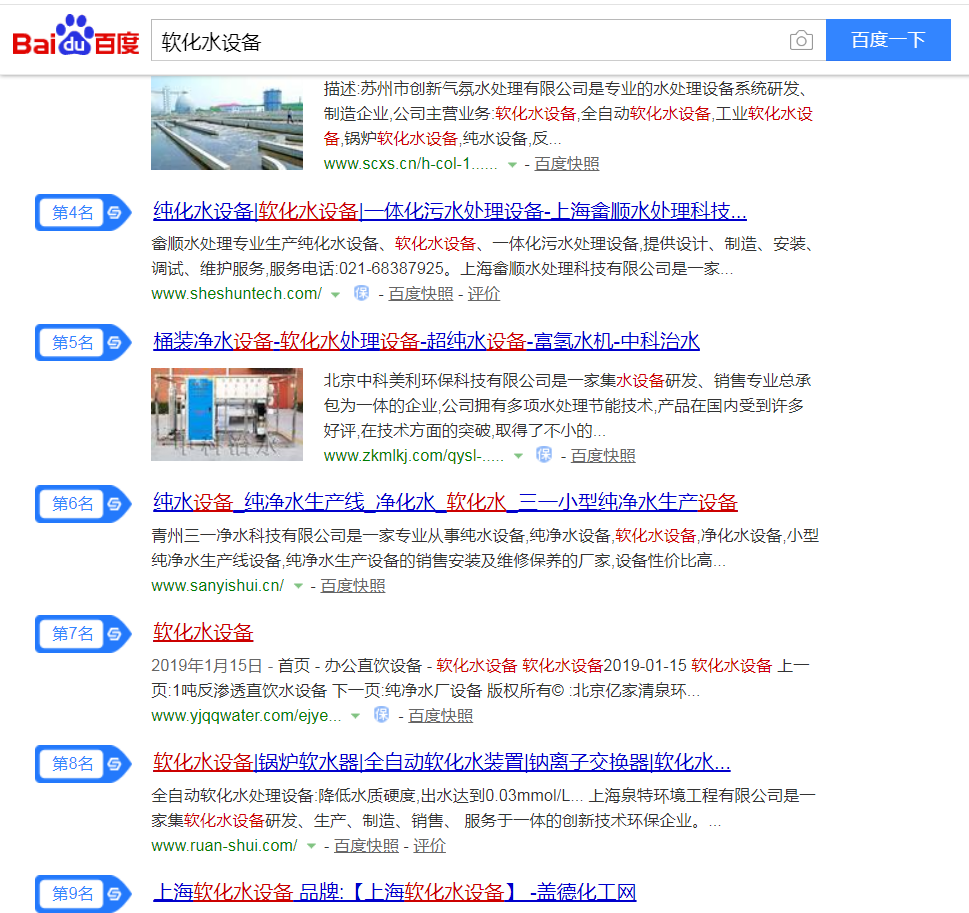The height and width of the screenshot is (913, 969).
Task: Click the snippet dated 2019年1月15日
Action: (481, 678)
